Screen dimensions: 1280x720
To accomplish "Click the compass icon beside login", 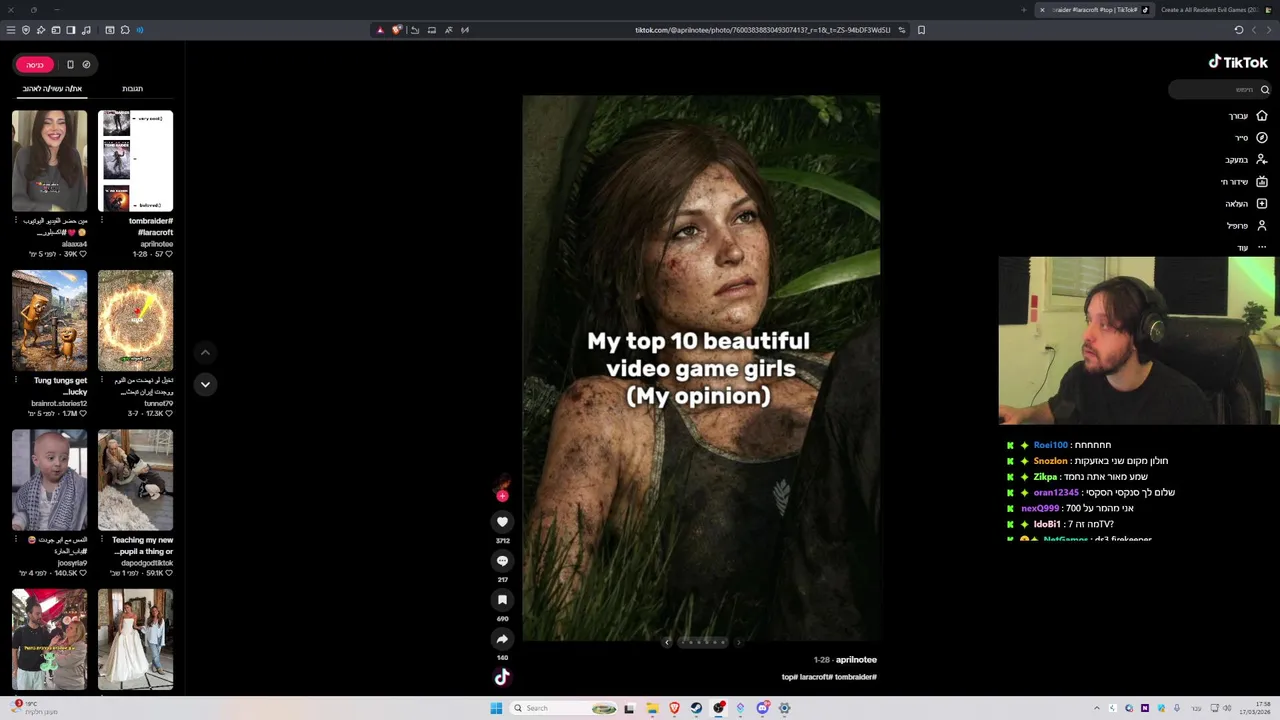I will click(86, 65).
